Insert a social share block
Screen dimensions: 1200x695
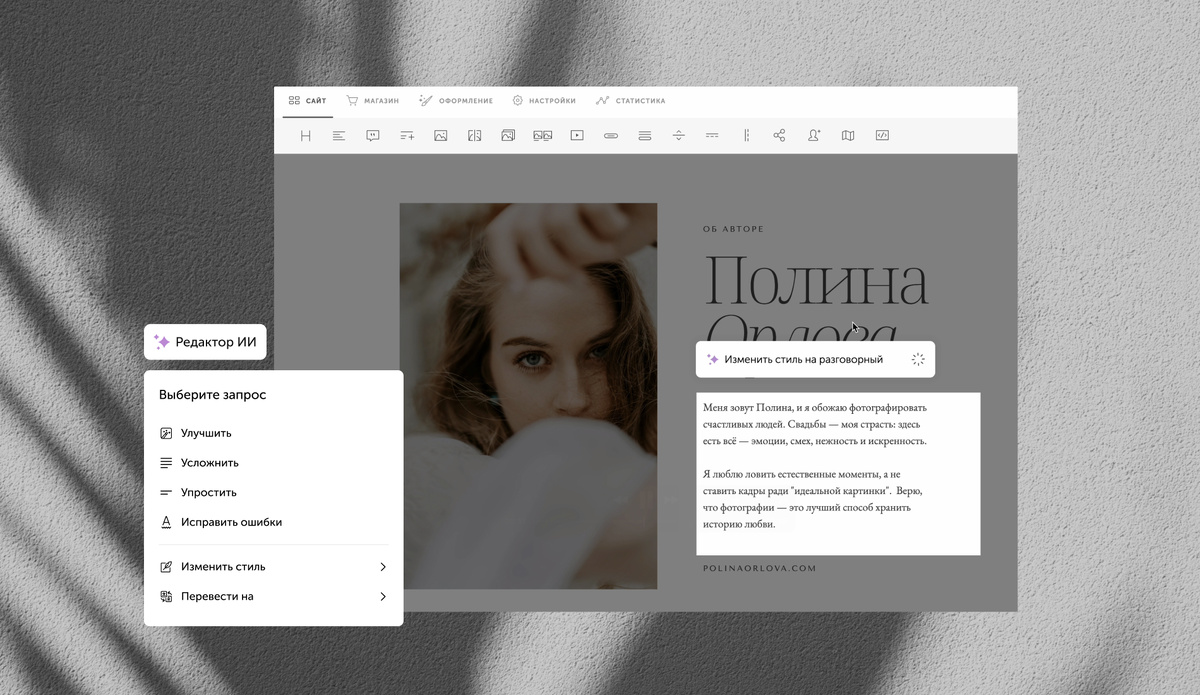pyautogui.click(x=780, y=136)
